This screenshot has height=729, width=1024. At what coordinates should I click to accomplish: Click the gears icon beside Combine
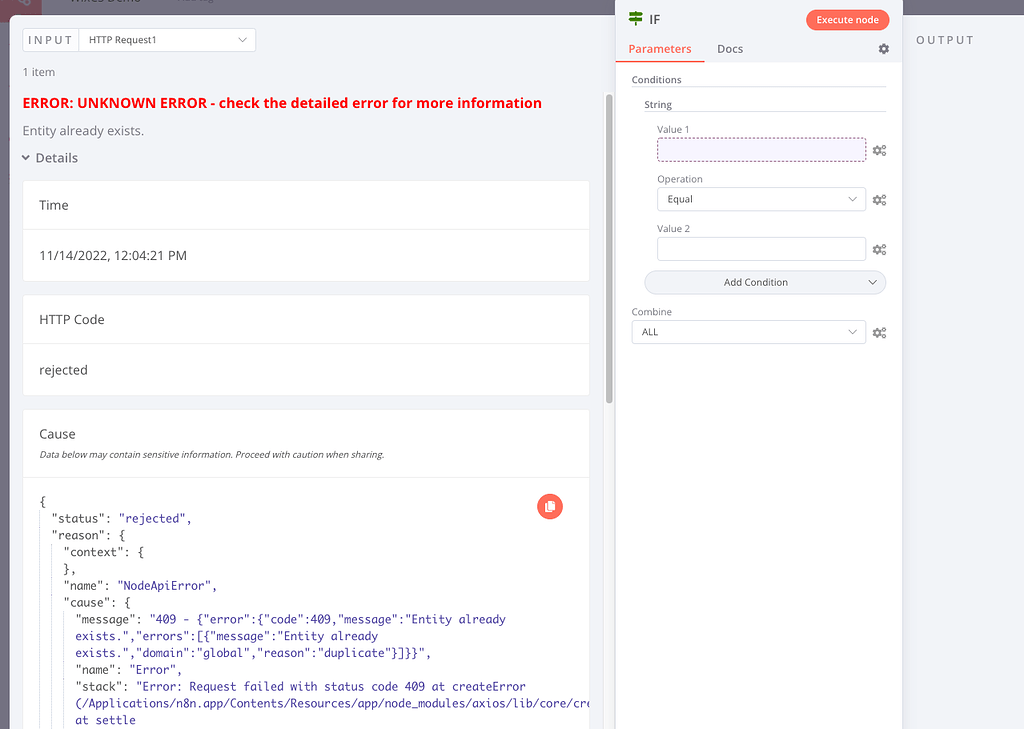point(879,333)
